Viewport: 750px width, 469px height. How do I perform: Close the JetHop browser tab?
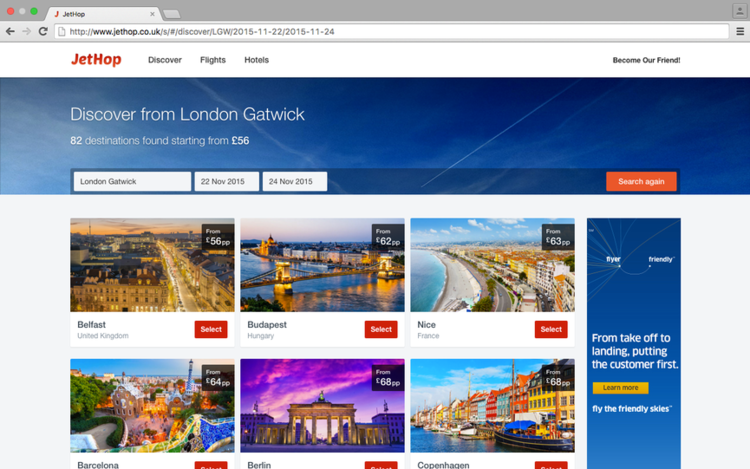point(153,14)
